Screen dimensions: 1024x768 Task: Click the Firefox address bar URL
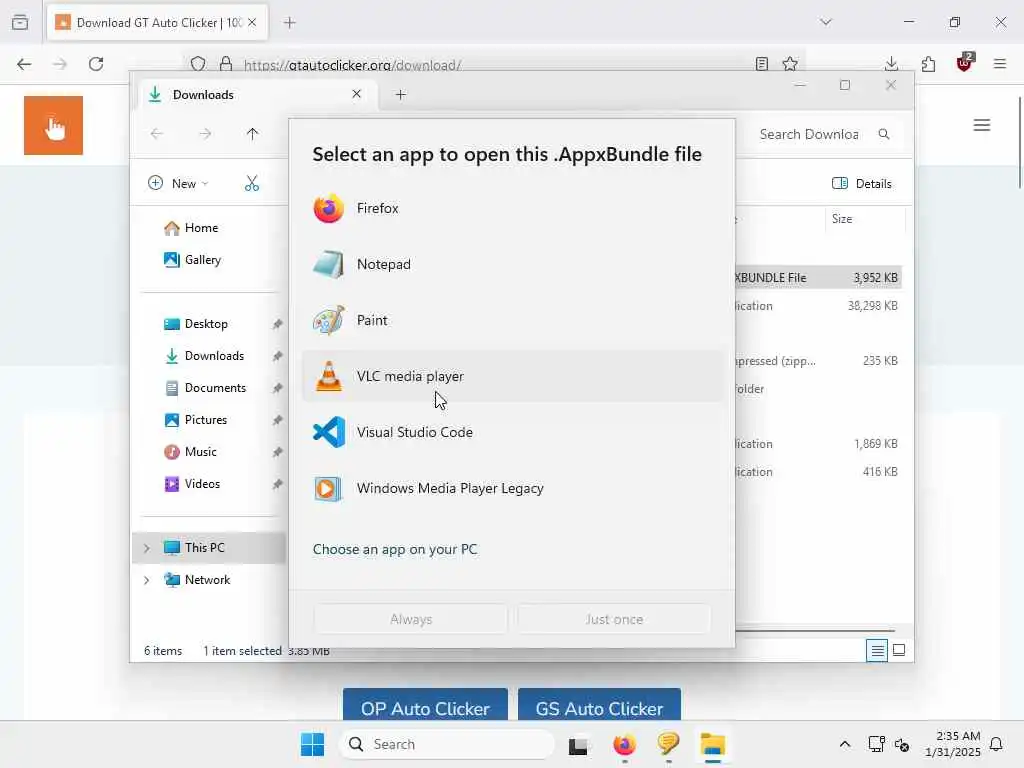(x=353, y=65)
